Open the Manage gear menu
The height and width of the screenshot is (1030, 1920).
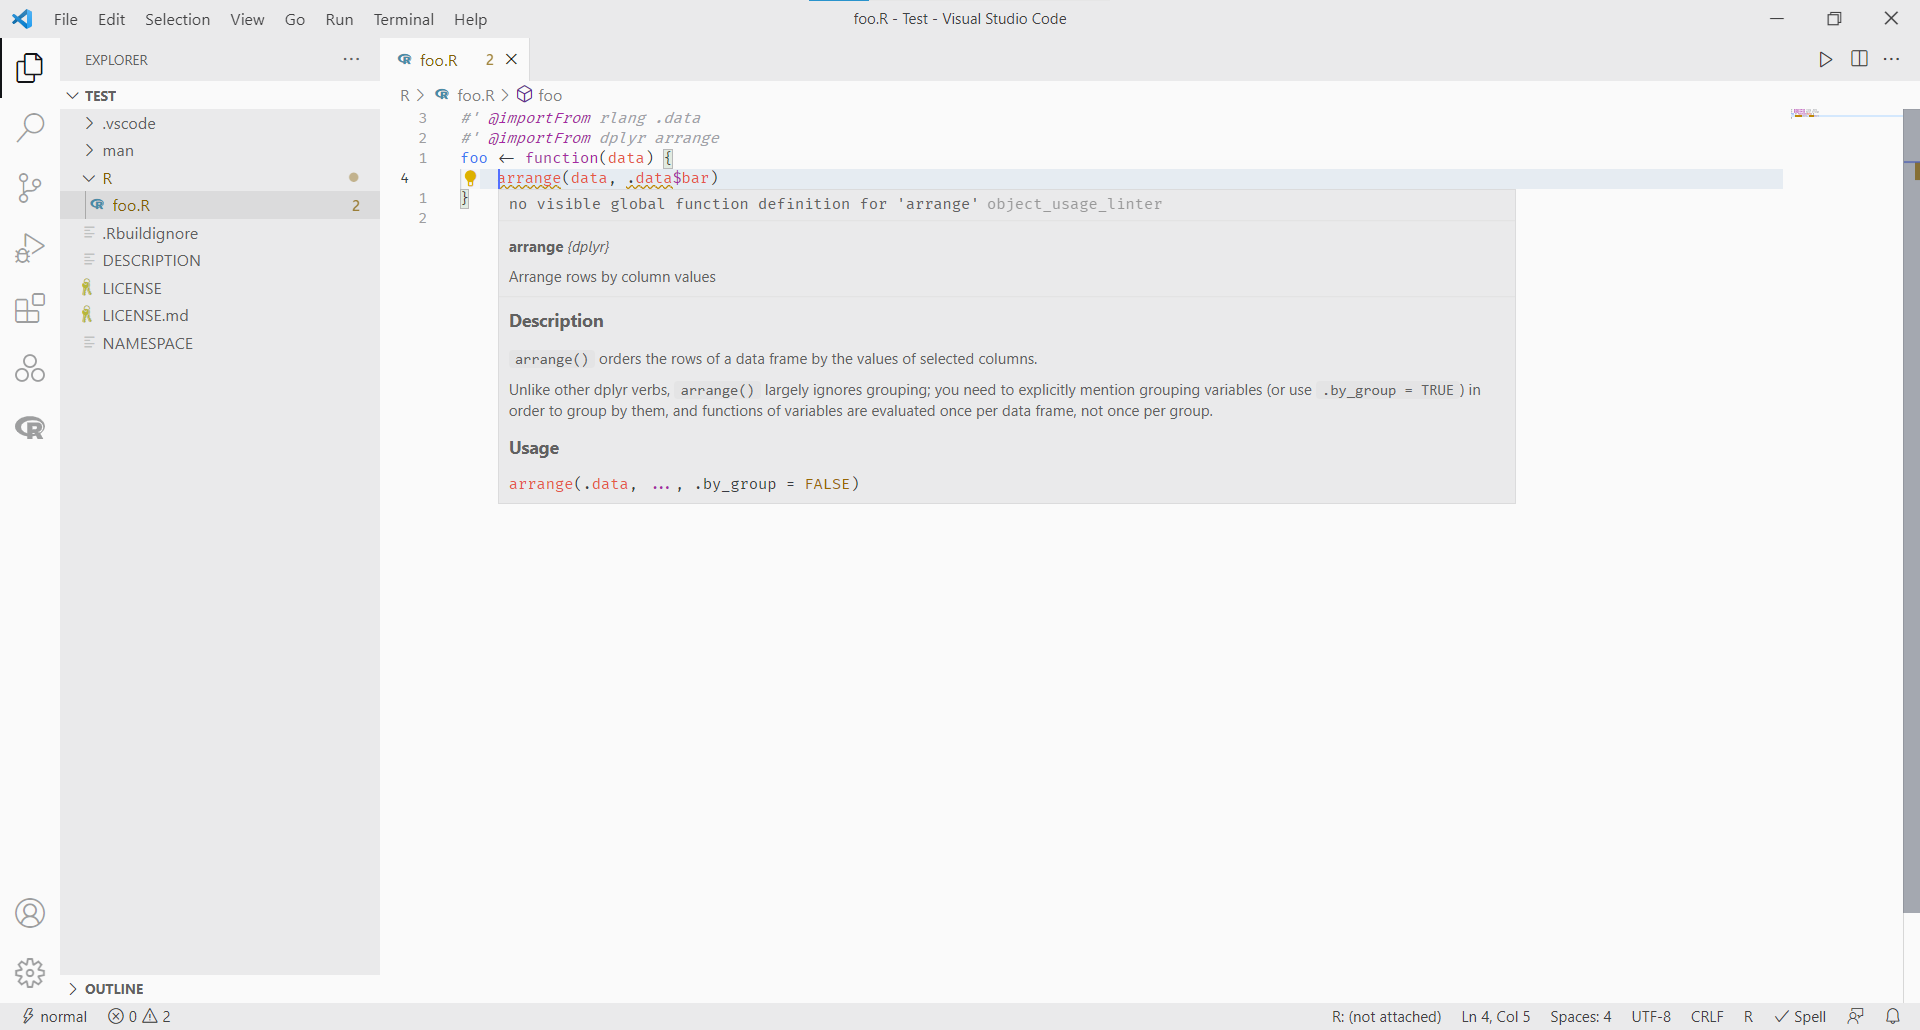(x=30, y=973)
